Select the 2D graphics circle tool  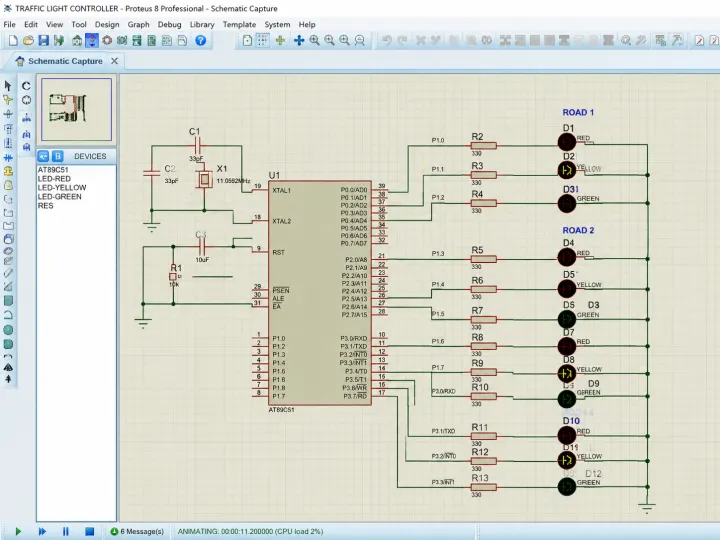coord(8,330)
